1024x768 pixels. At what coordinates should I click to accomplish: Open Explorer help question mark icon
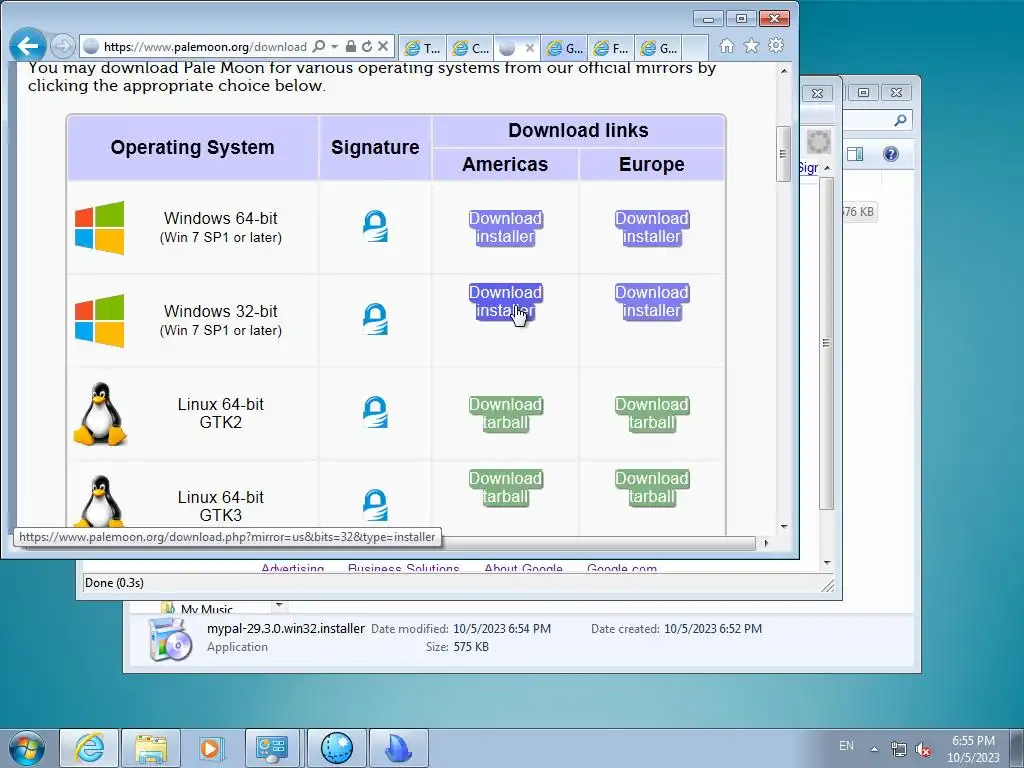tap(891, 154)
